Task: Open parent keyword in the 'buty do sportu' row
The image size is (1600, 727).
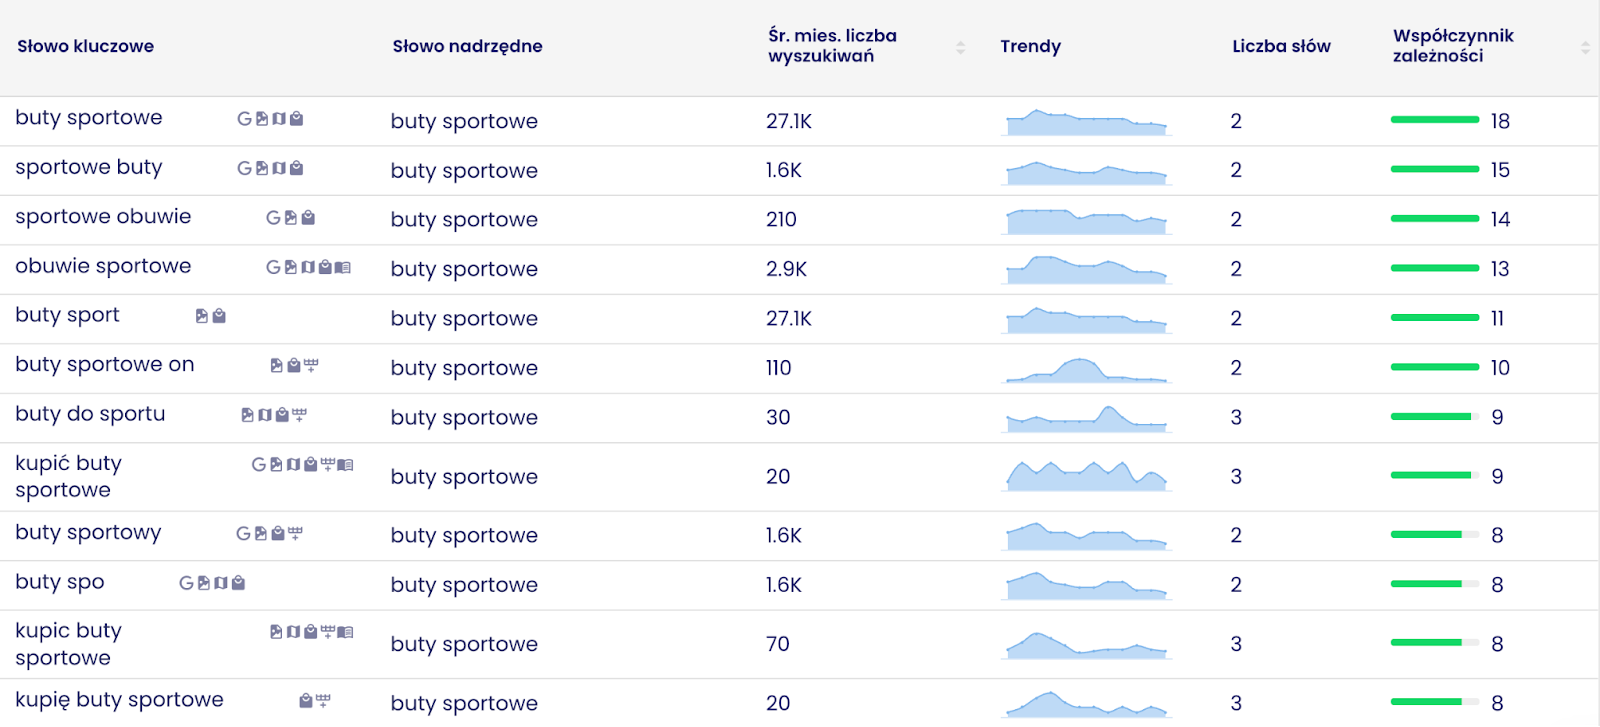Action: click(464, 417)
